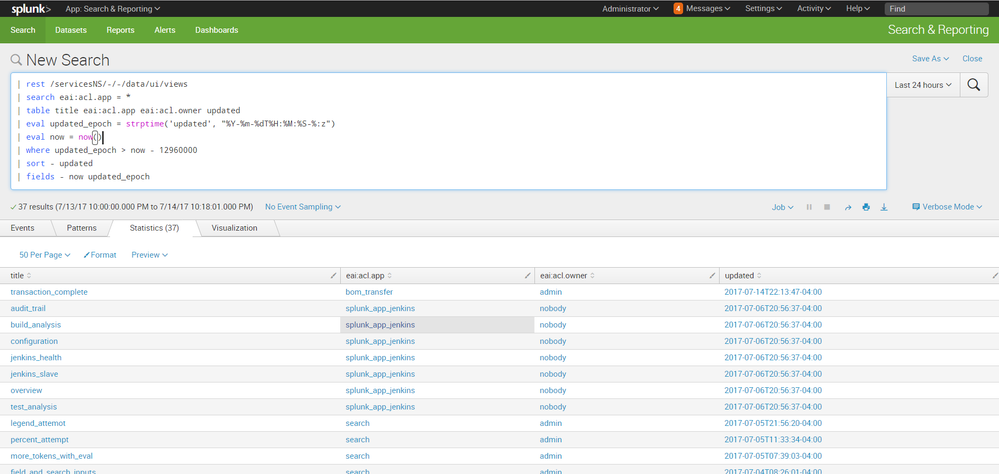
Task: Switch to Statistics (37) tab
Action: coord(154,228)
